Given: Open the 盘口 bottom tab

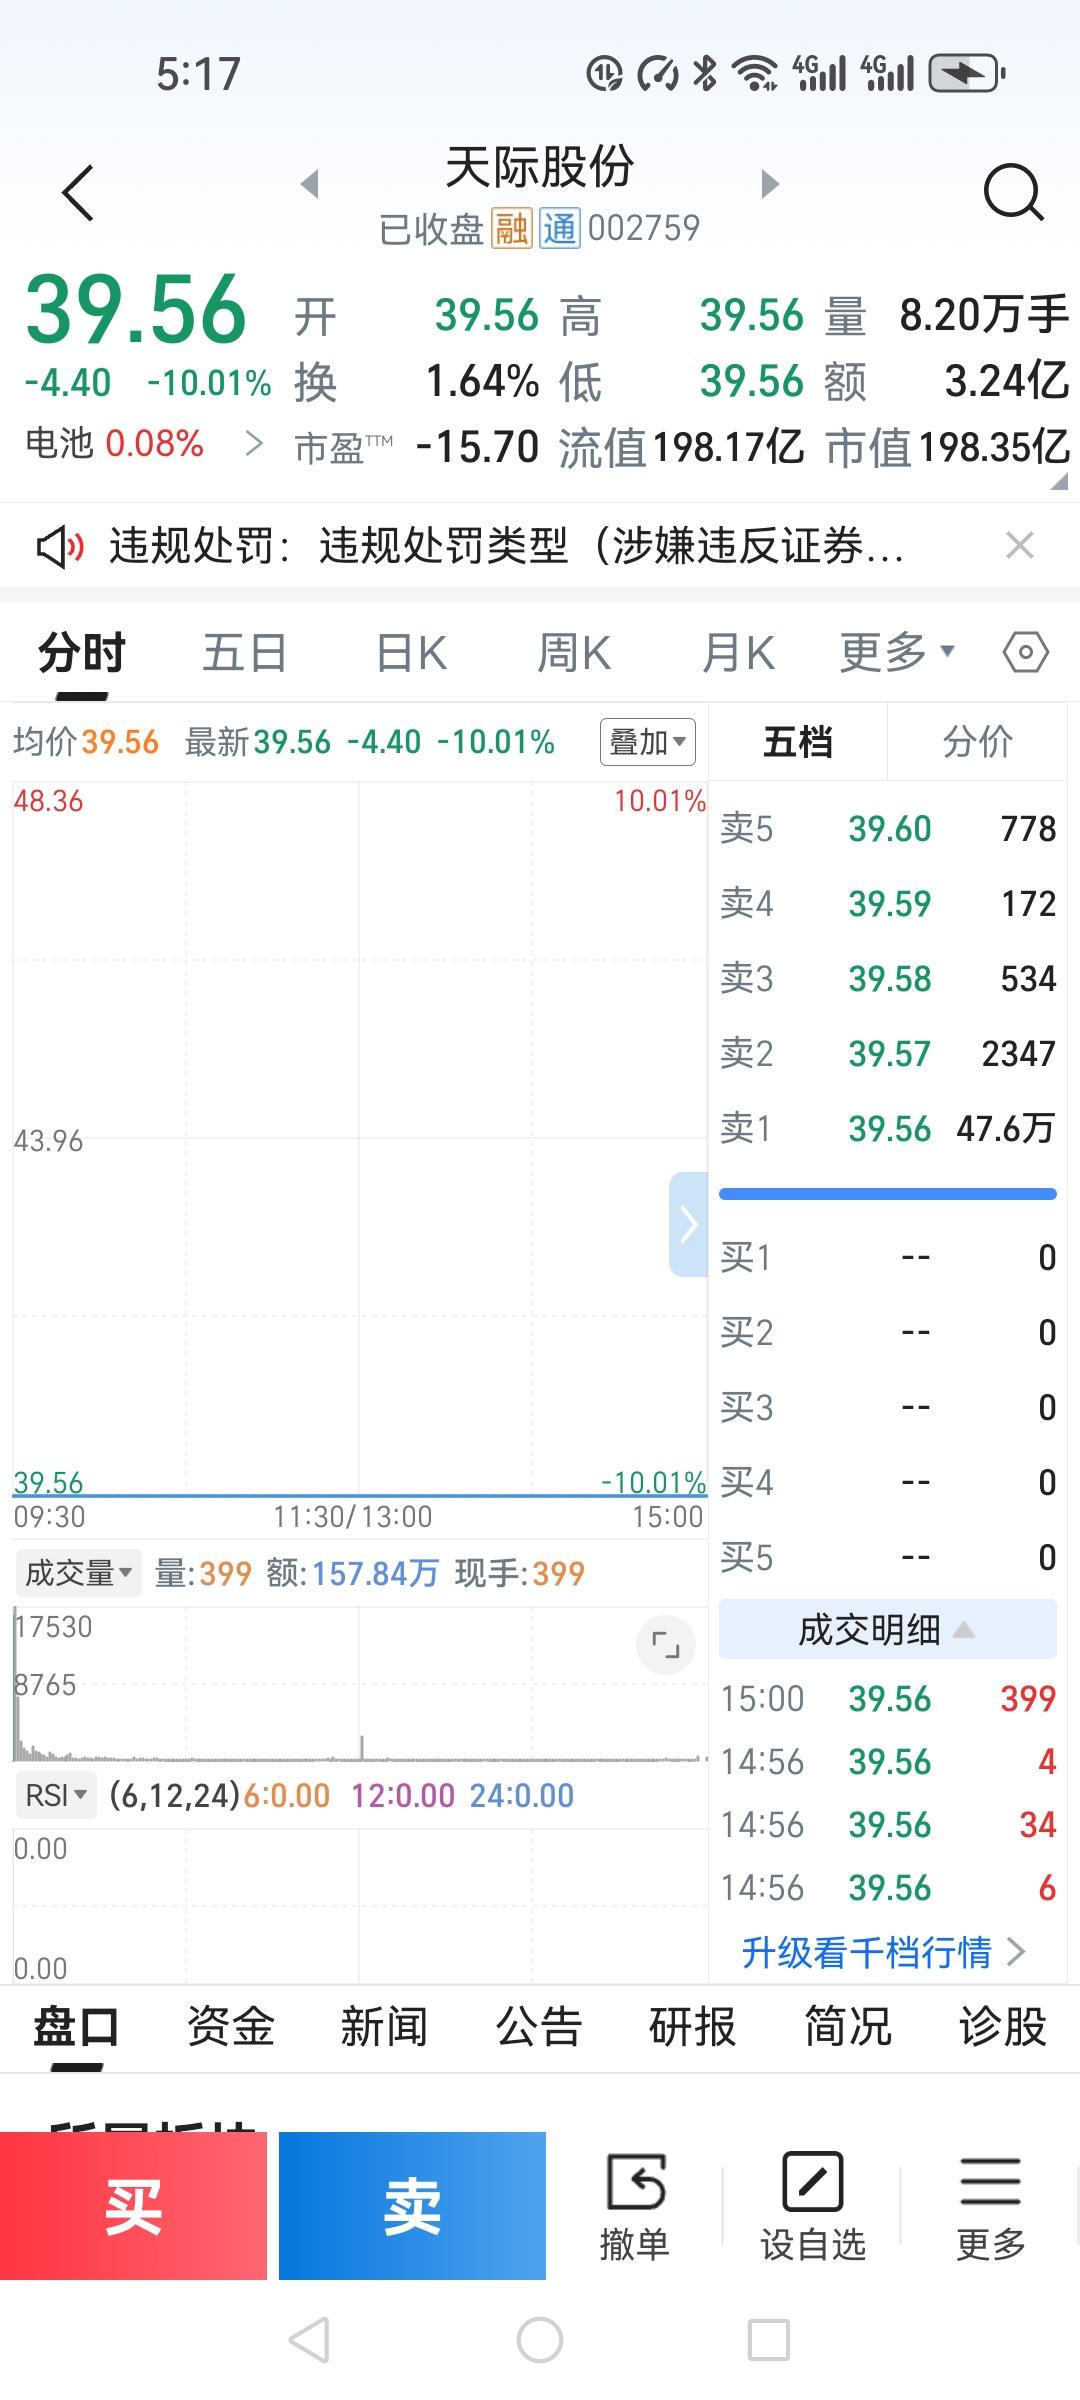Looking at the screenshot, I should (76, 2027).
